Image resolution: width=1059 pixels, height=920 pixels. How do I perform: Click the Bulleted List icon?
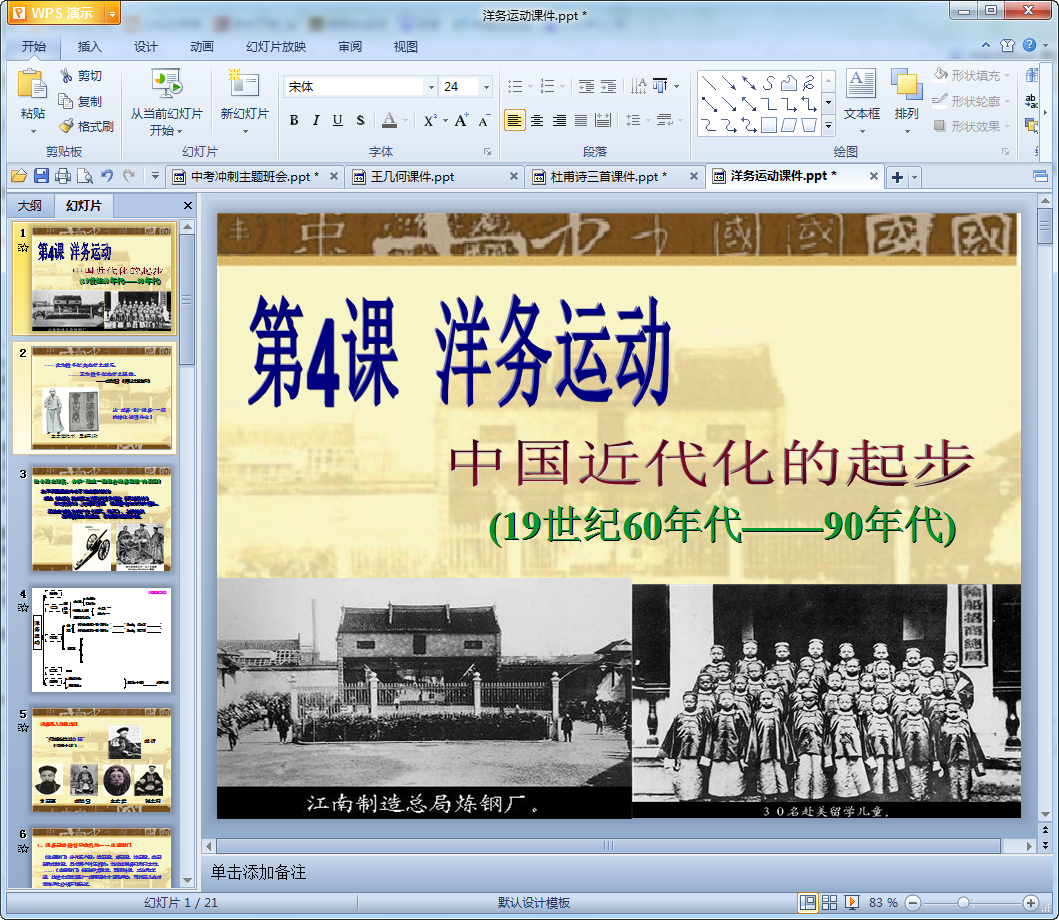pos(515,86)
